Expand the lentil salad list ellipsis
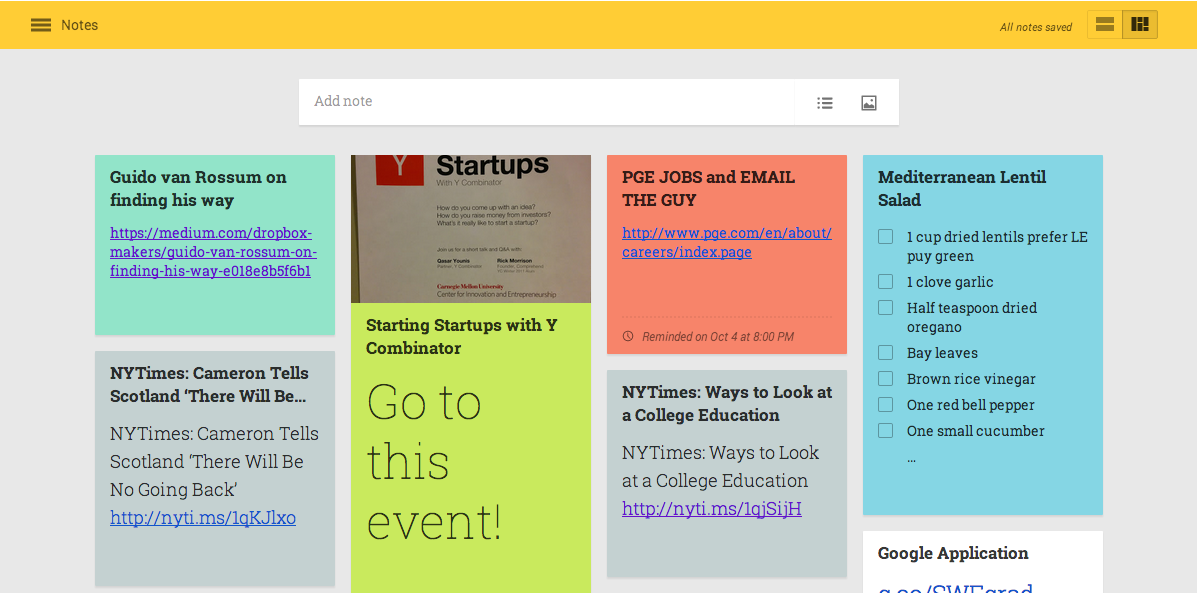1197x593 pixels. click(x=911, y=459)
